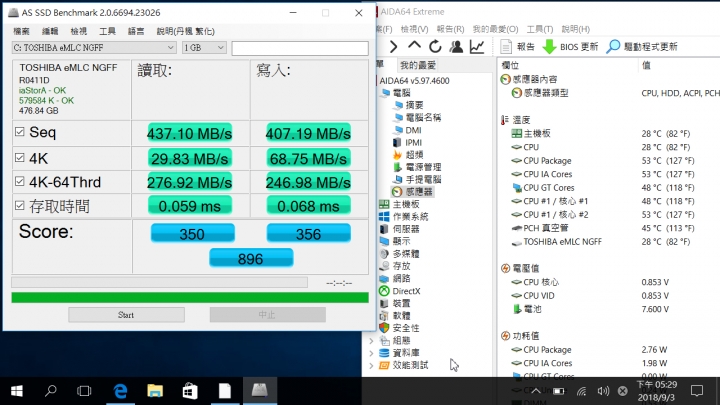The image size is (720, 405).
Task: Open the 說明 menu in AS SSD
Action: [x=186, y=31]
